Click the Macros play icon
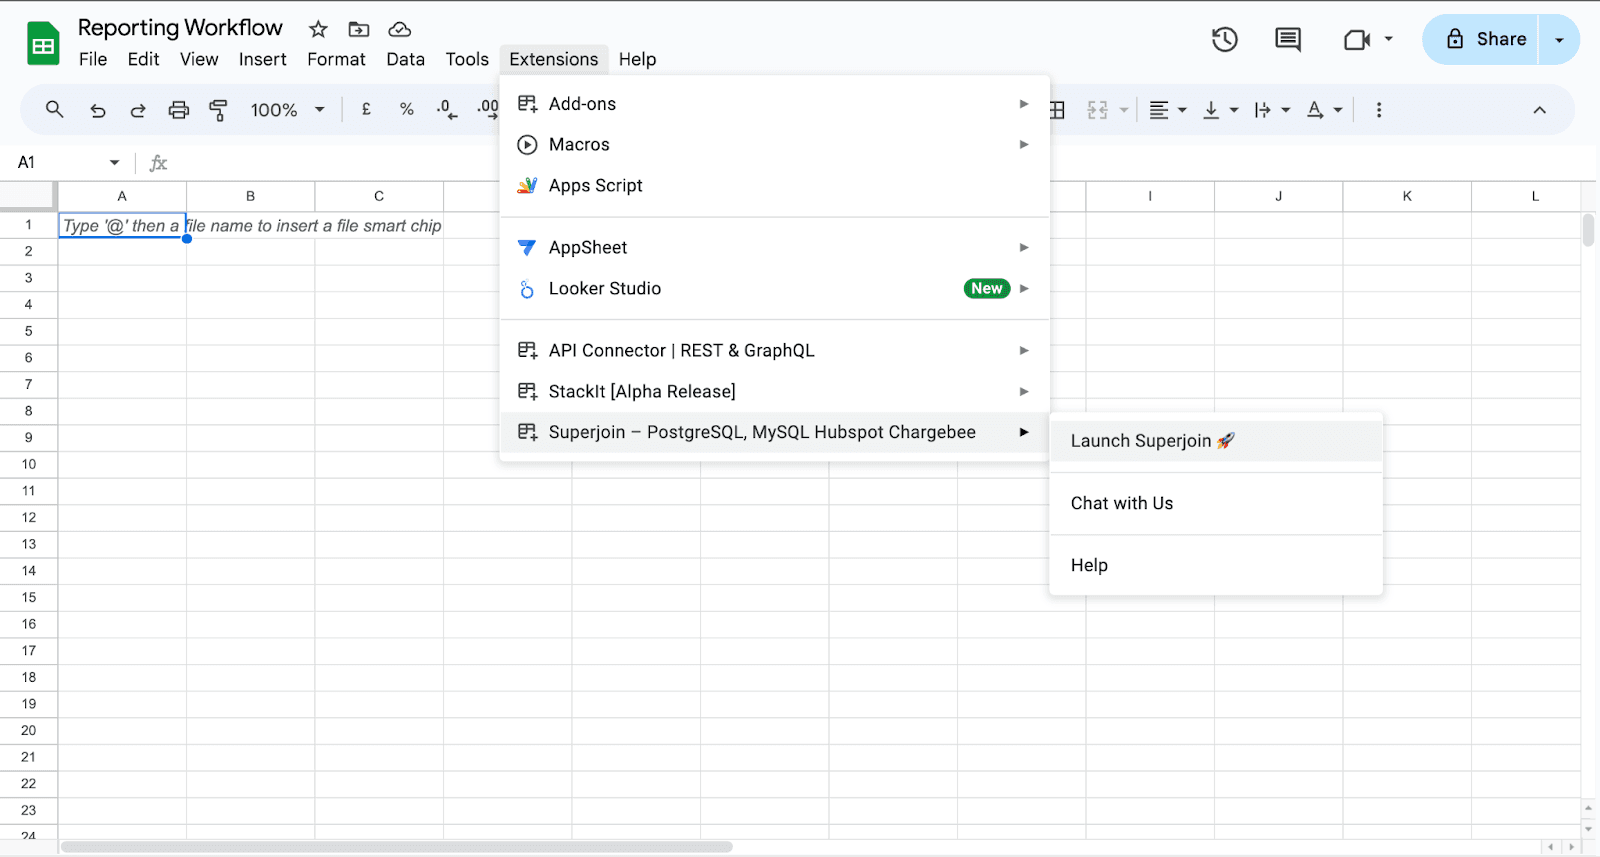This screenshot has width=1600, height=857. (x=527, y=144)
